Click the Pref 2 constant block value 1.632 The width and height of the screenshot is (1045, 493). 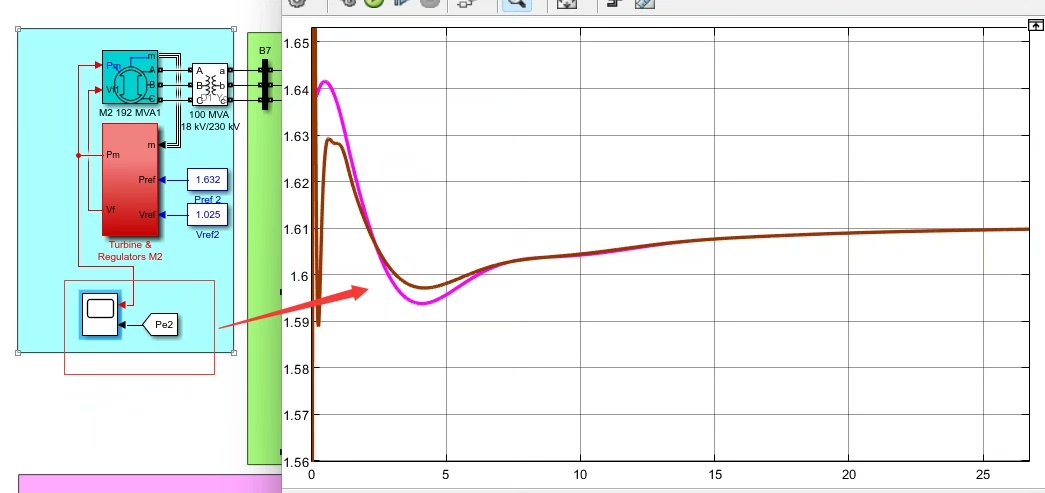pos(208,179)
